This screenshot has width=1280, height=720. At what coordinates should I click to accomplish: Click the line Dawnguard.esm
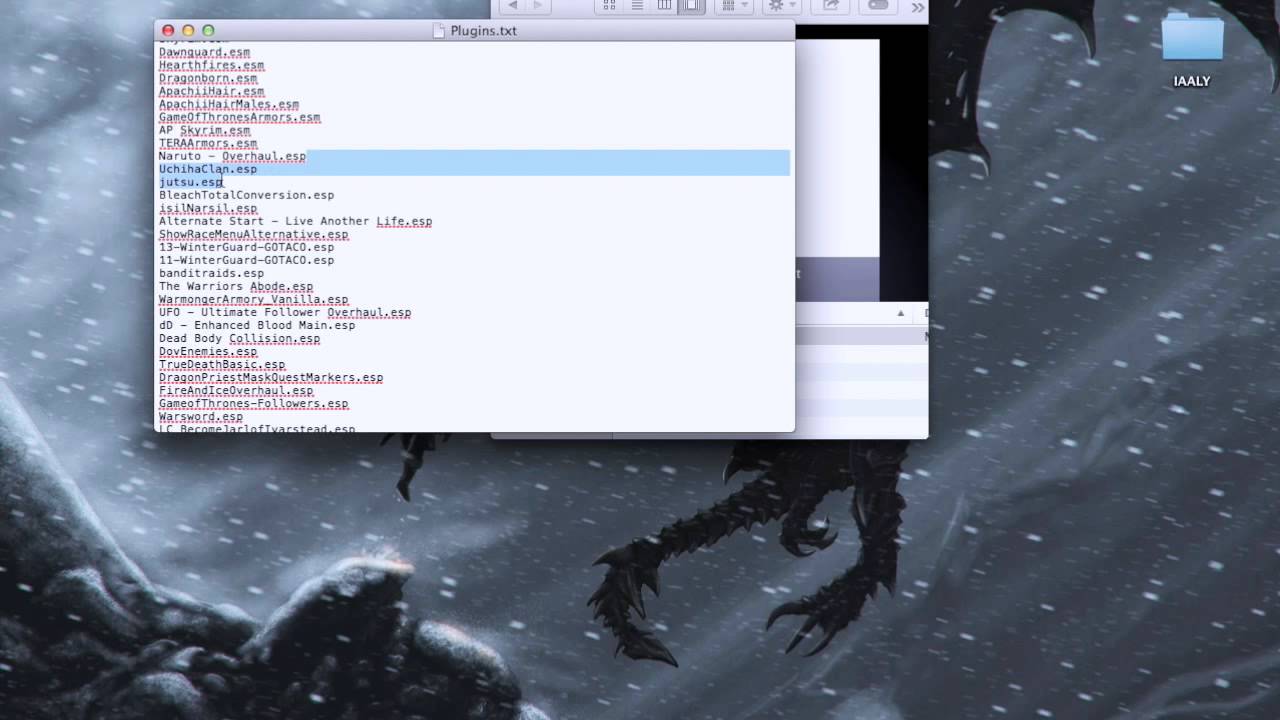(x=204, y=52)
